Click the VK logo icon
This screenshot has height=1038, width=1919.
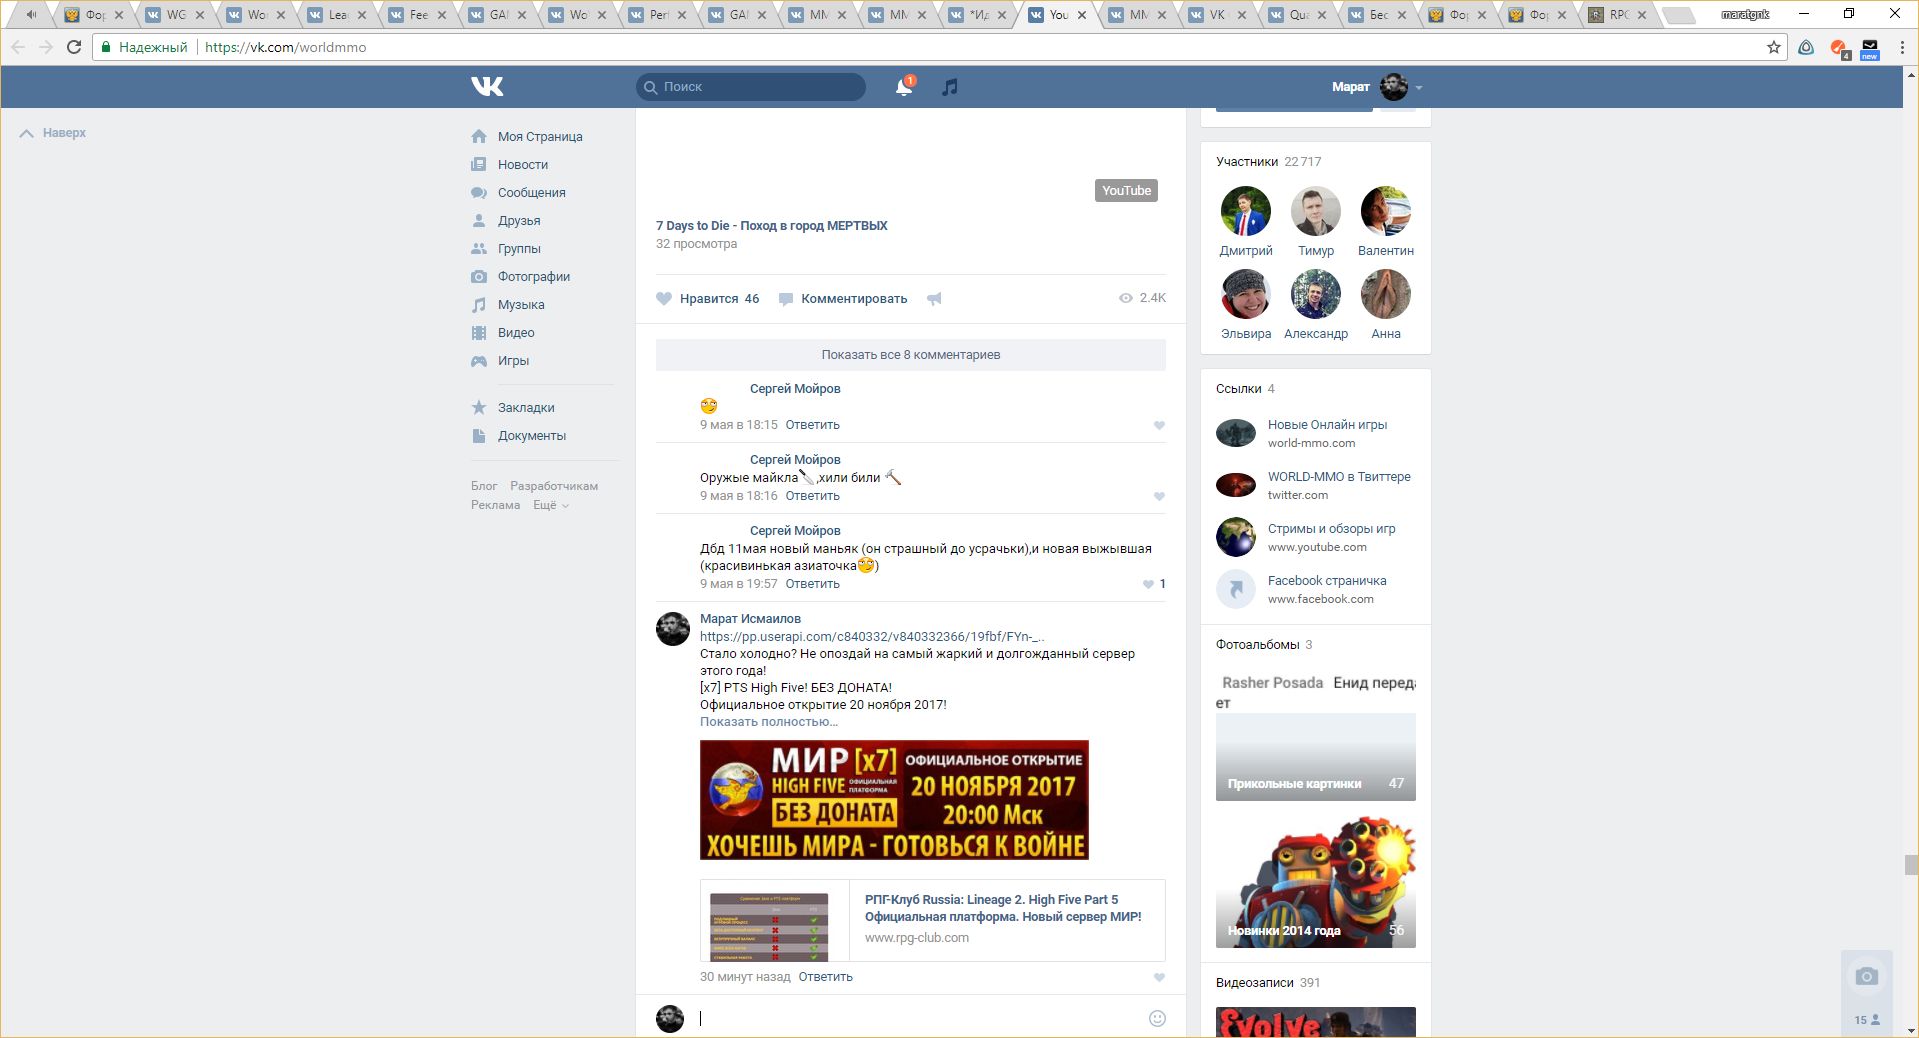[x=487, y=87]
